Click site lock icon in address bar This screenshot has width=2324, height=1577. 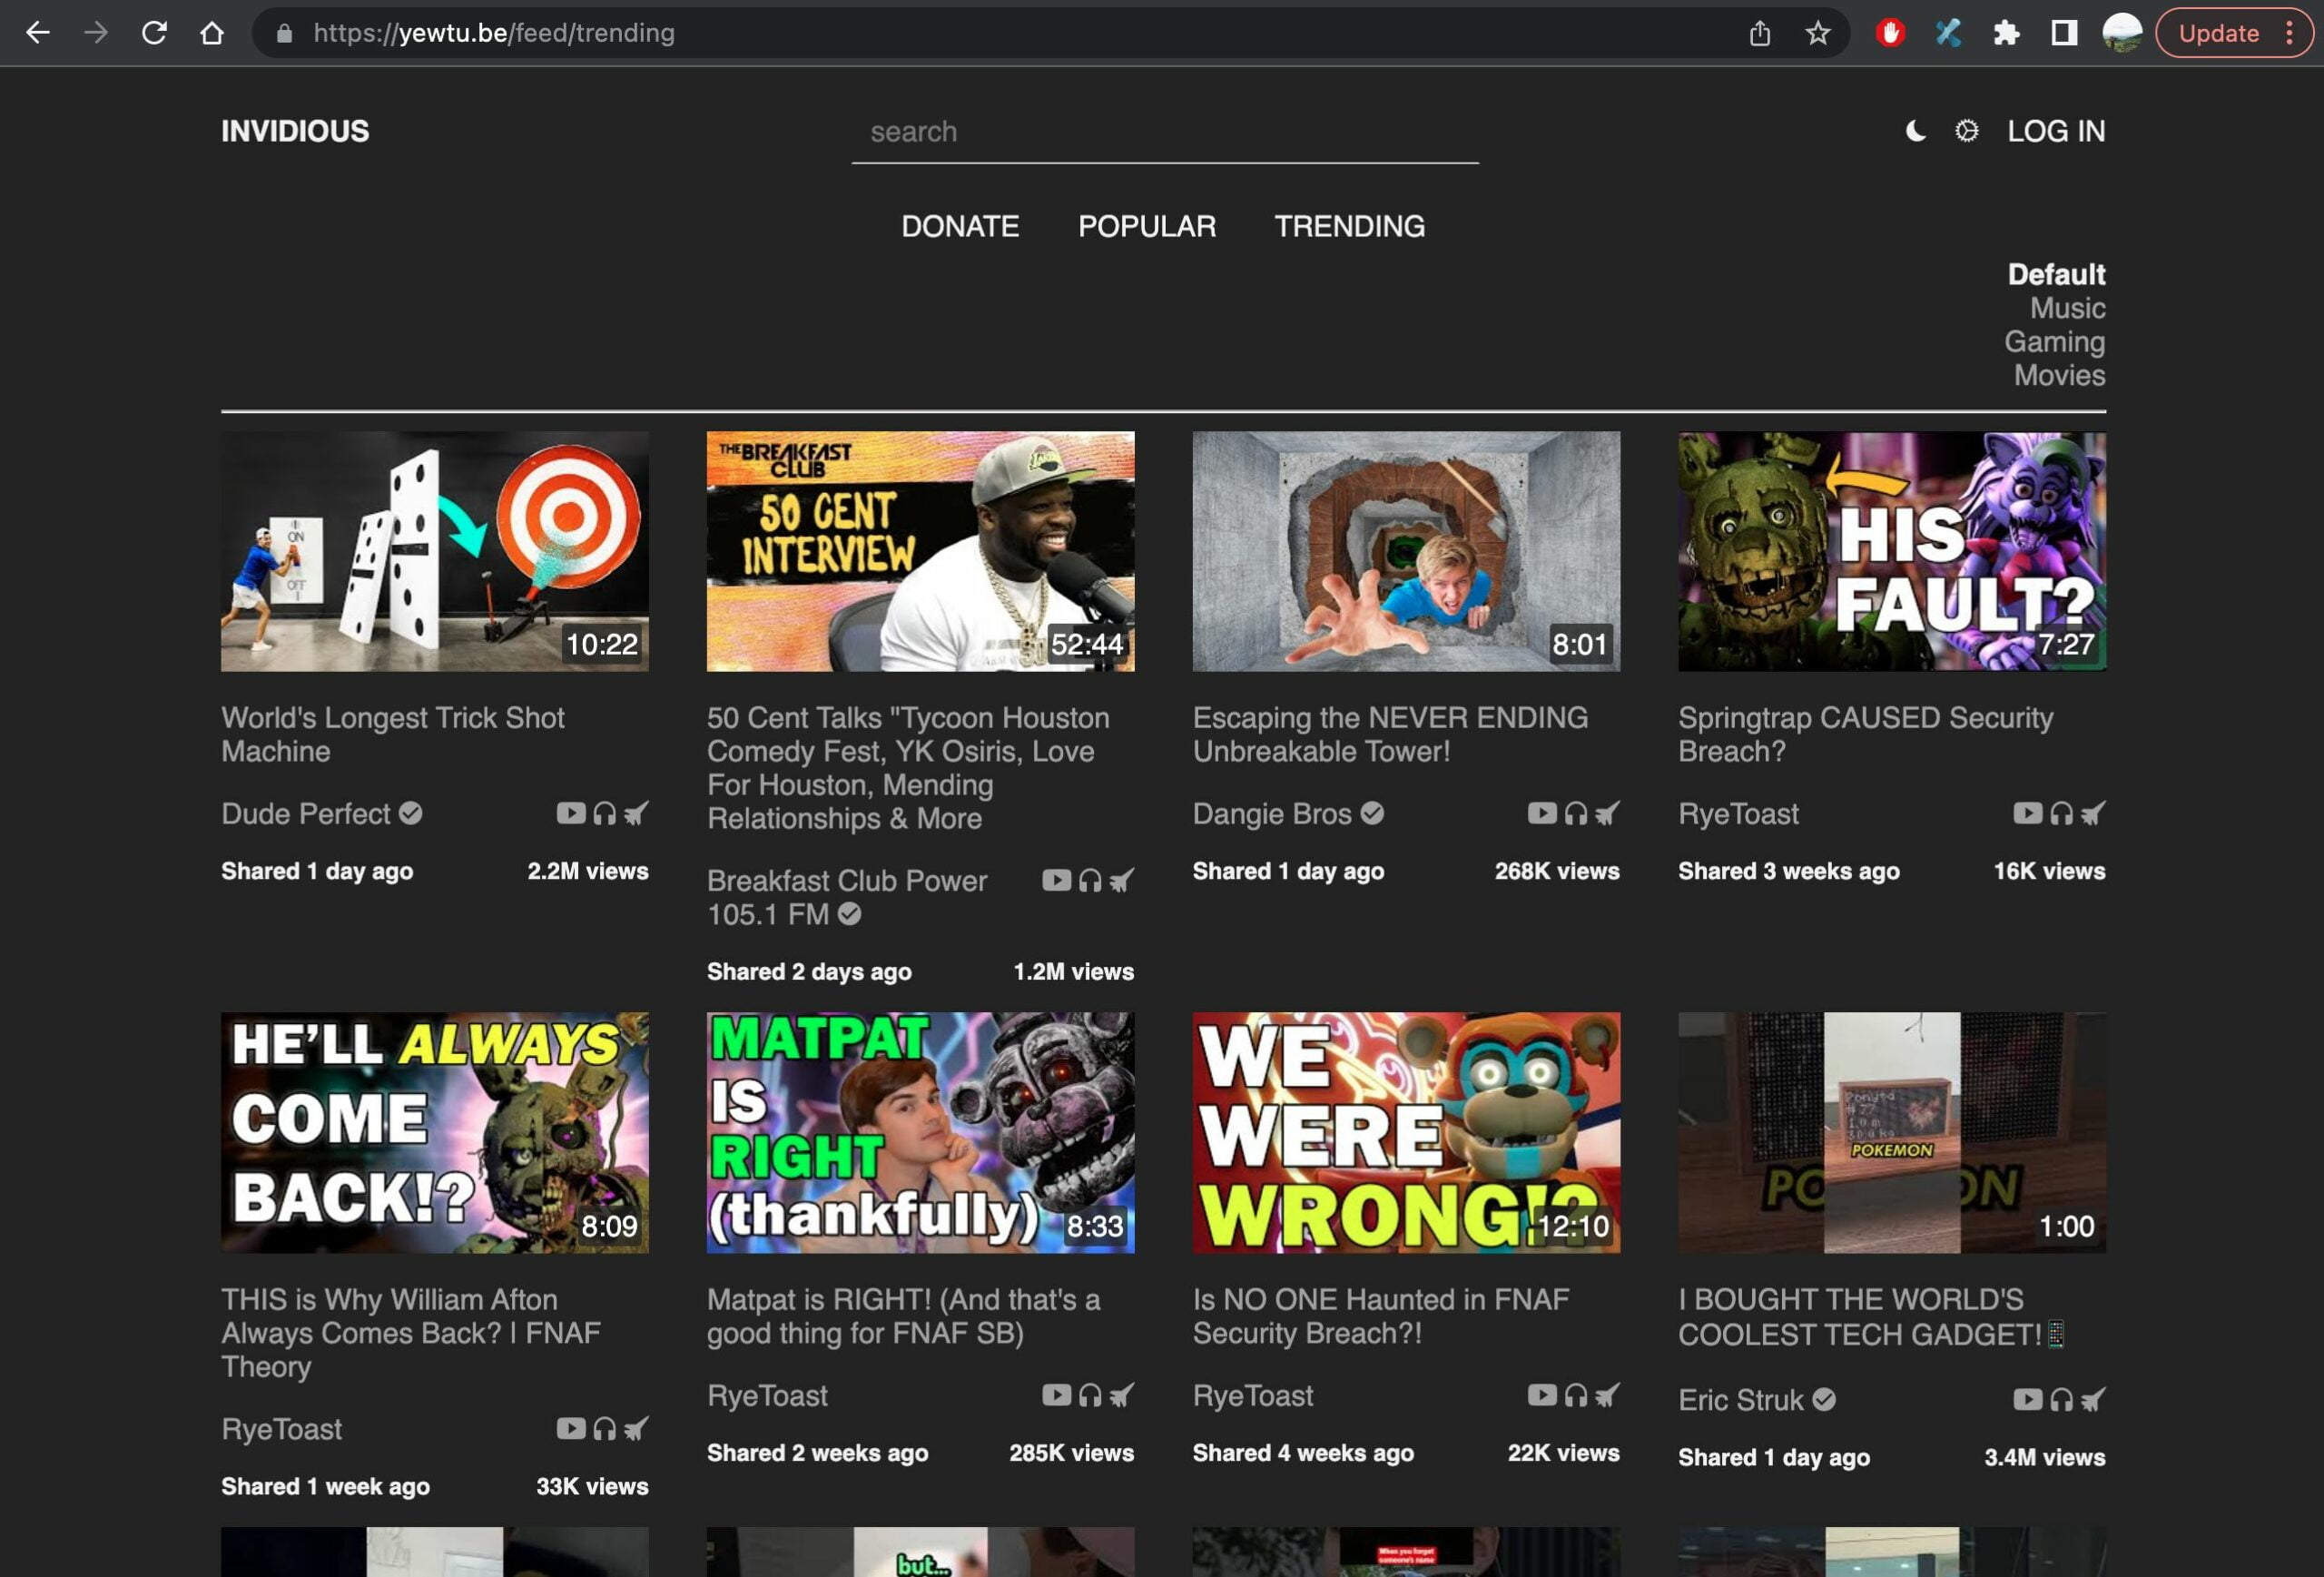coord(284,33)
